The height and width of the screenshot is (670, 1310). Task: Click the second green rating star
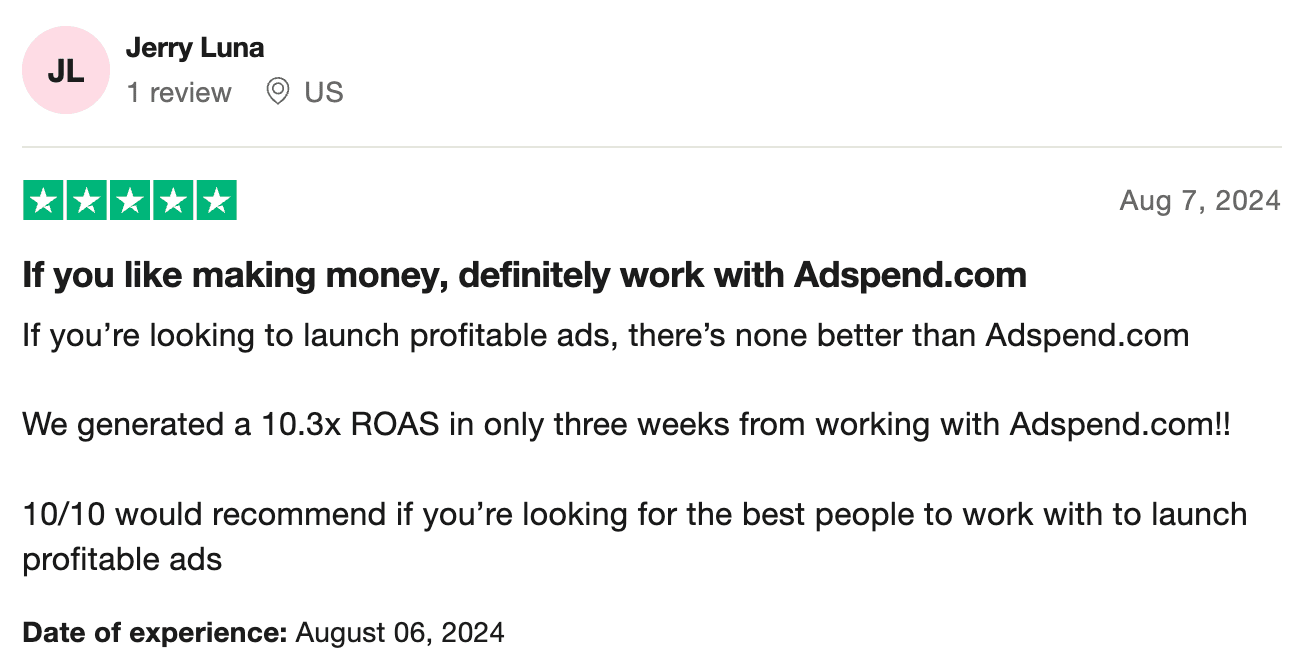(x=86, y=201)
